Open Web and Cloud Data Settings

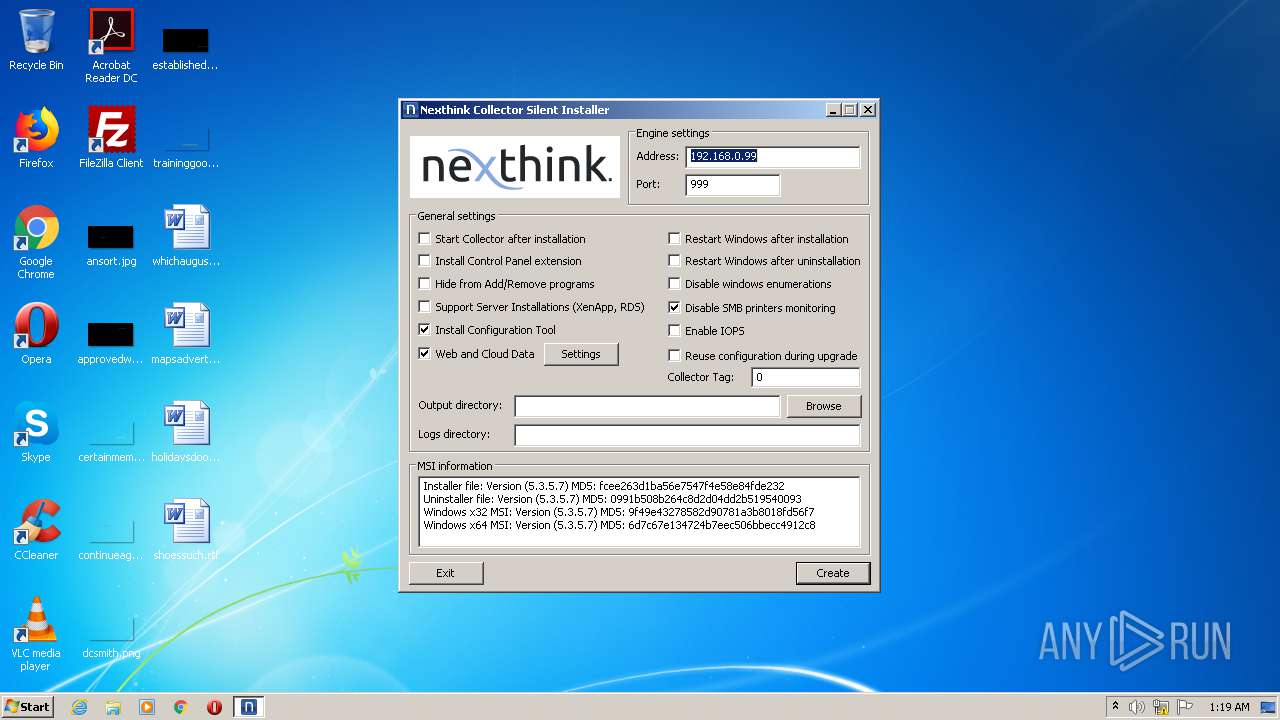(581, 354)
